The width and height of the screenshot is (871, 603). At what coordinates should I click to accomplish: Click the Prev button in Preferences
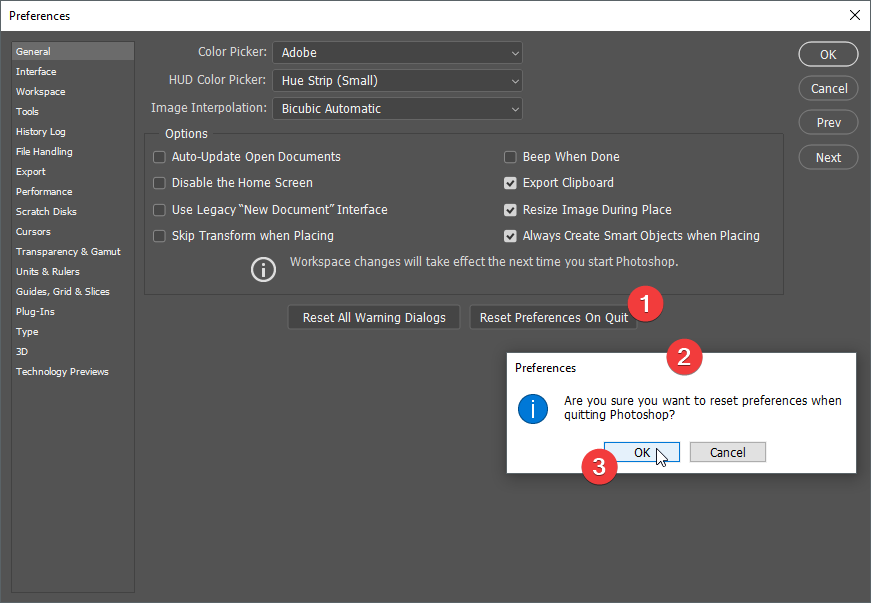coord(828,123)
